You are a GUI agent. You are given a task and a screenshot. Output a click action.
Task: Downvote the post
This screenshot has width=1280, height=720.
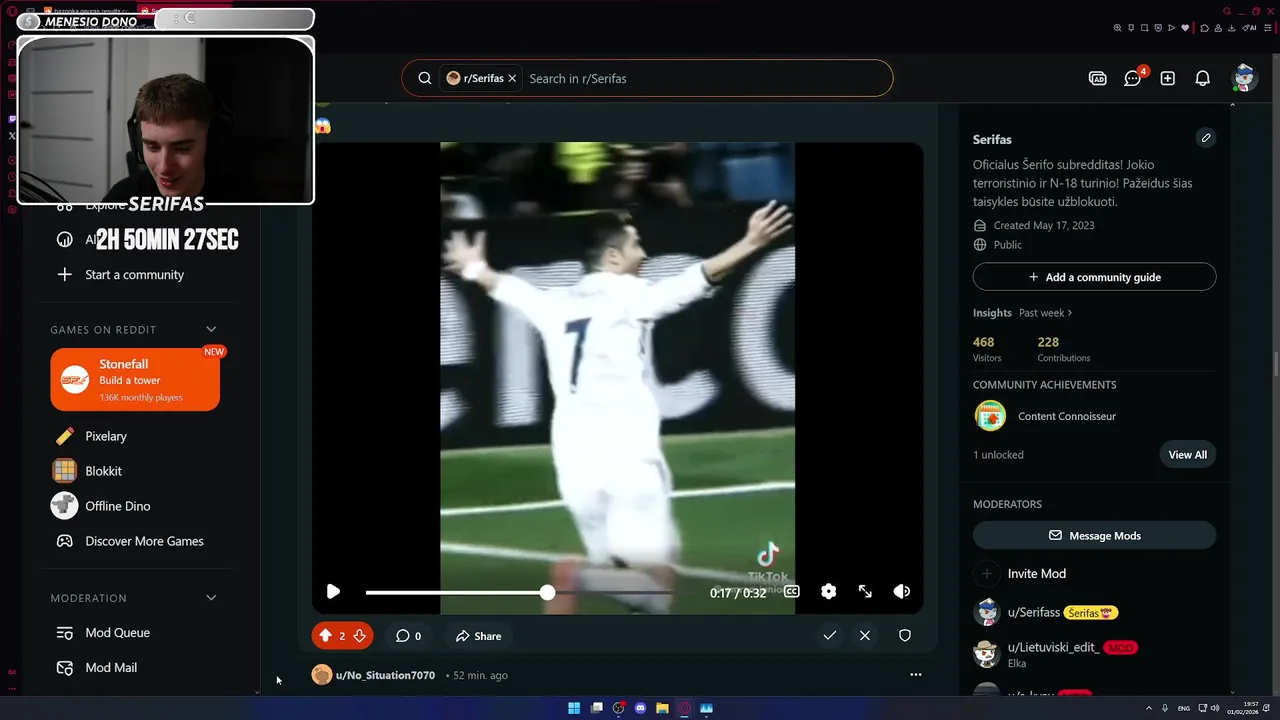click(x=359, y=636)
